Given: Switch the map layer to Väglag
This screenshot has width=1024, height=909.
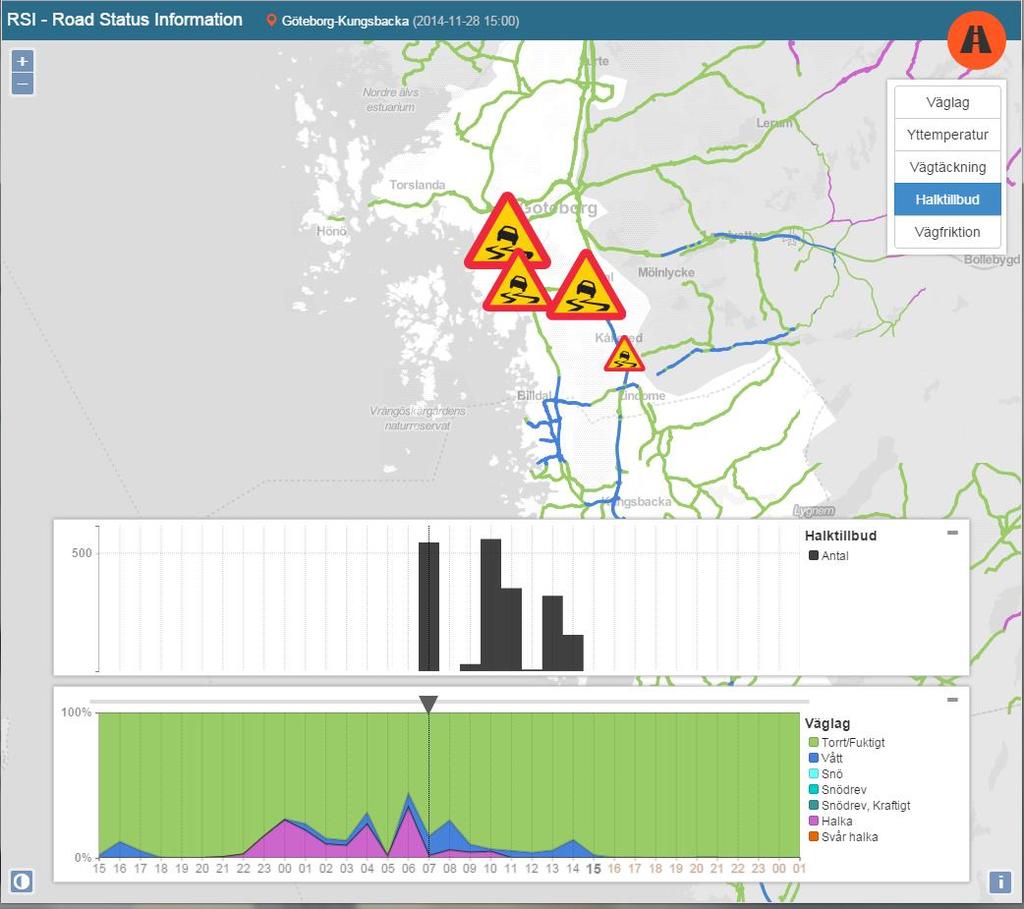Looking at the screenshot, I should 947,103.
